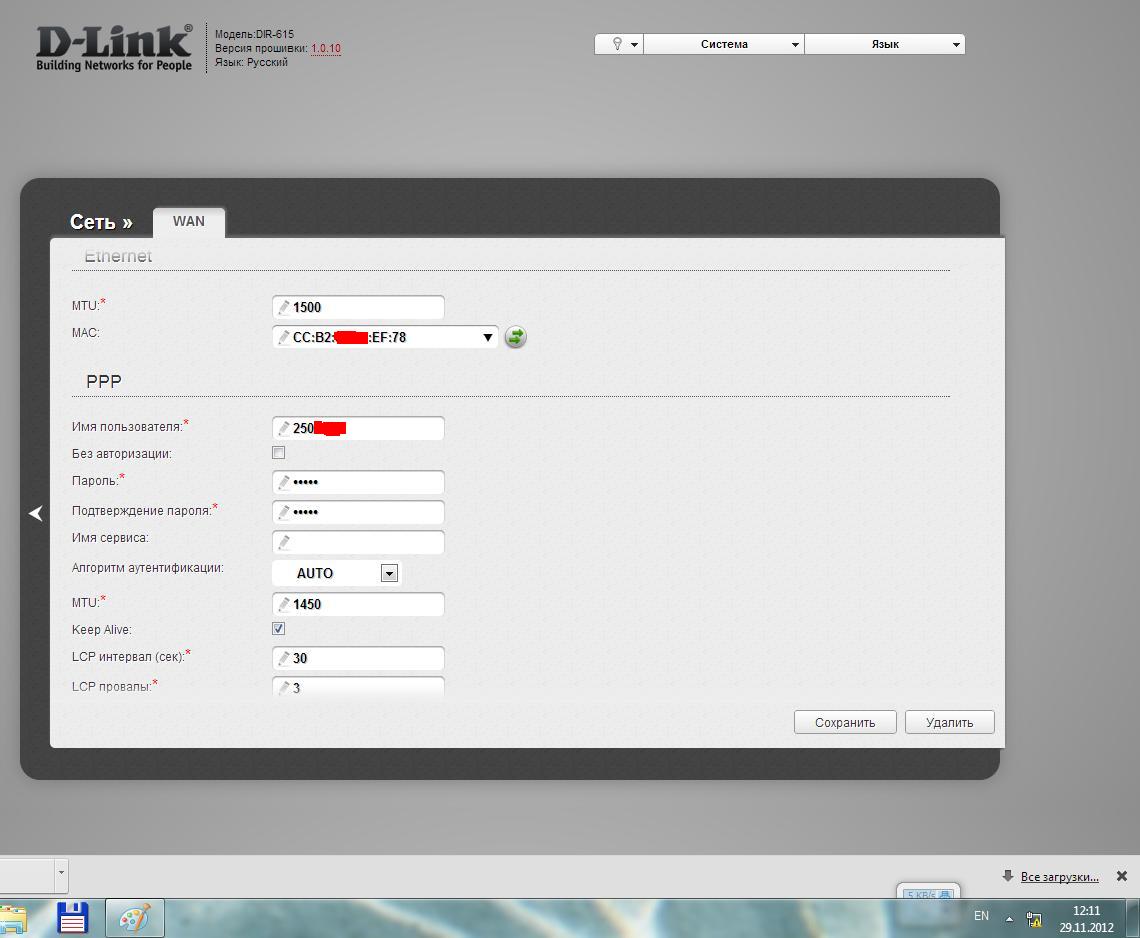
Task: Open the Все загрузки link
Action: (1059, 877)
